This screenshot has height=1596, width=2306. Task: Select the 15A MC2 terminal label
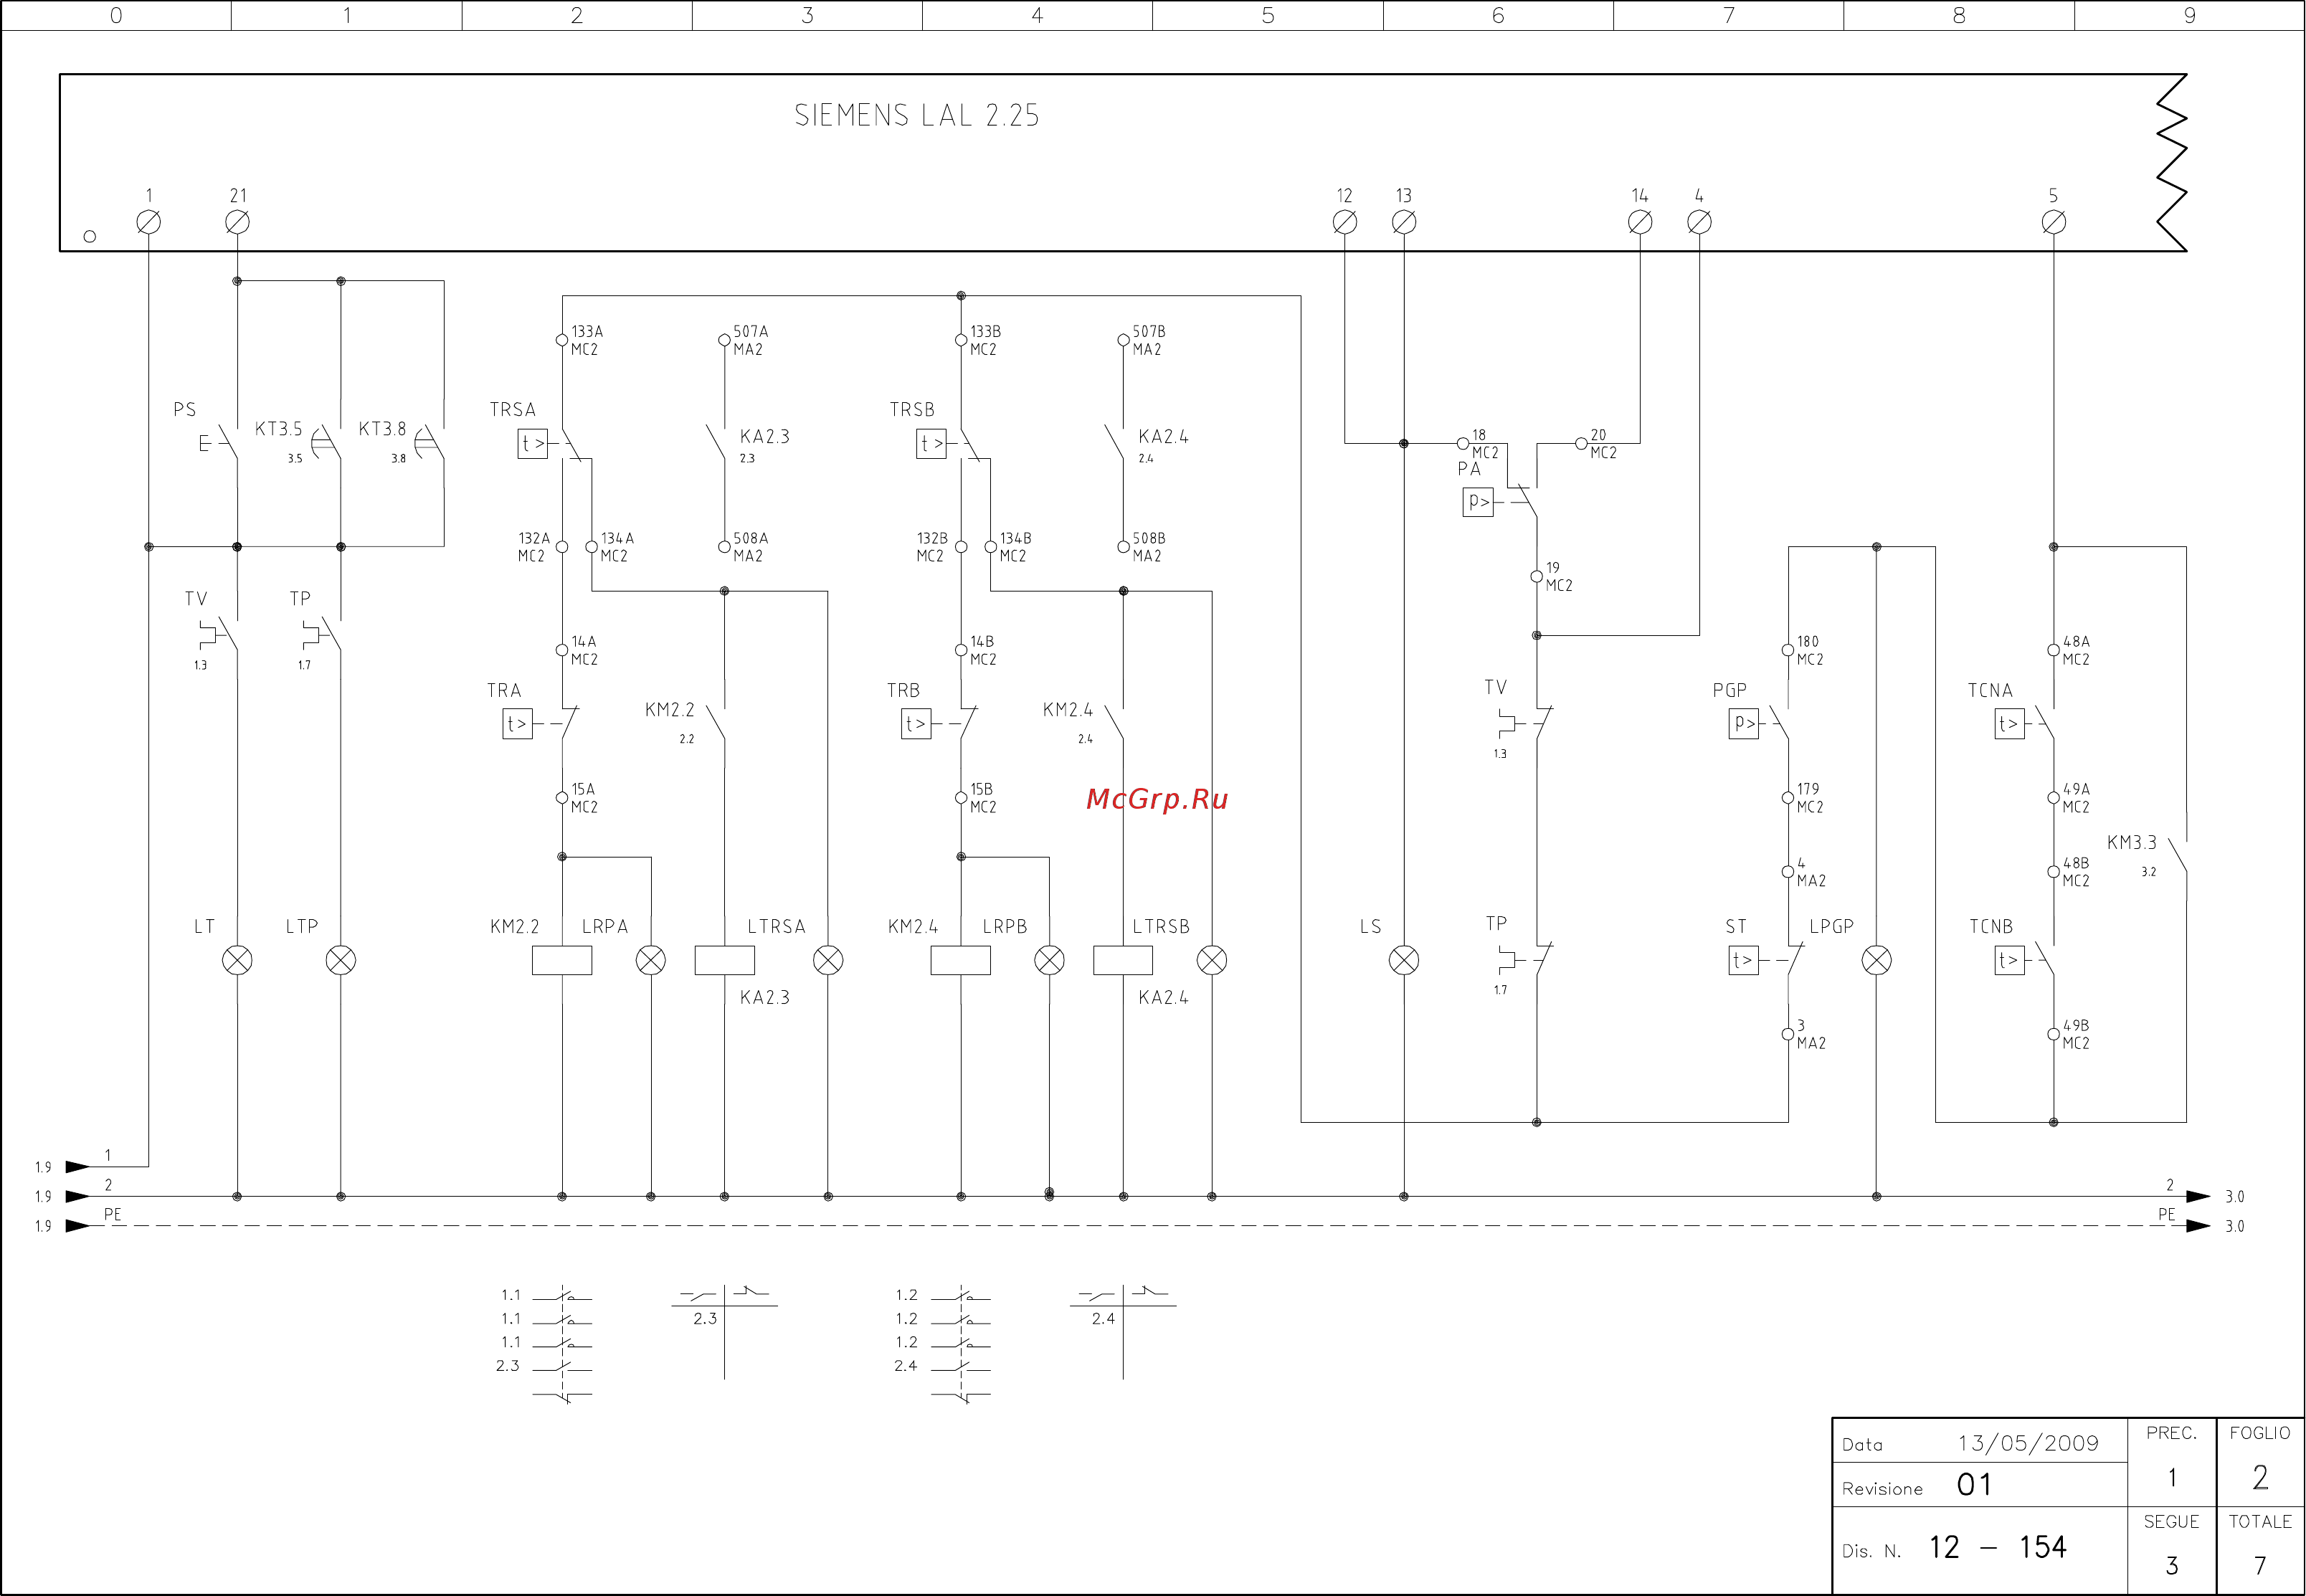pos(584,798)
